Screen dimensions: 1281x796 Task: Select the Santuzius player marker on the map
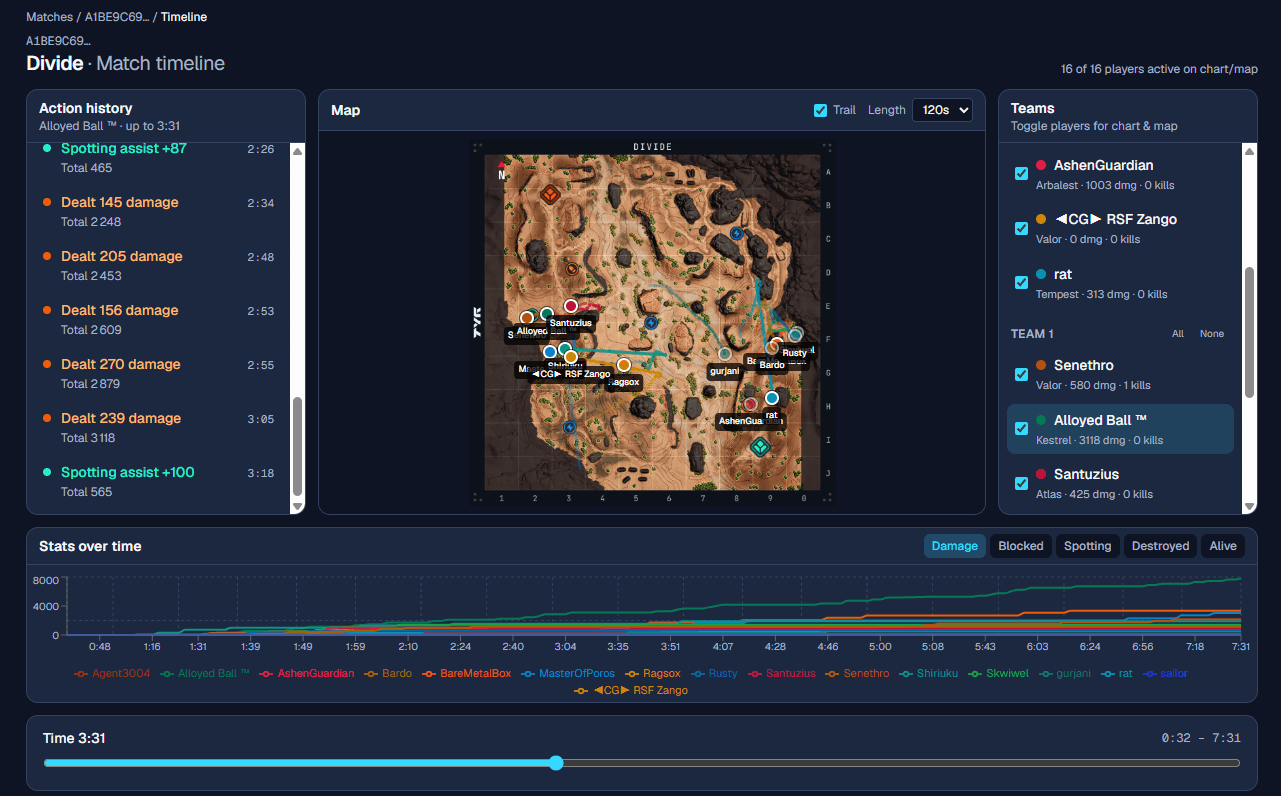click(x=571, y=306)
